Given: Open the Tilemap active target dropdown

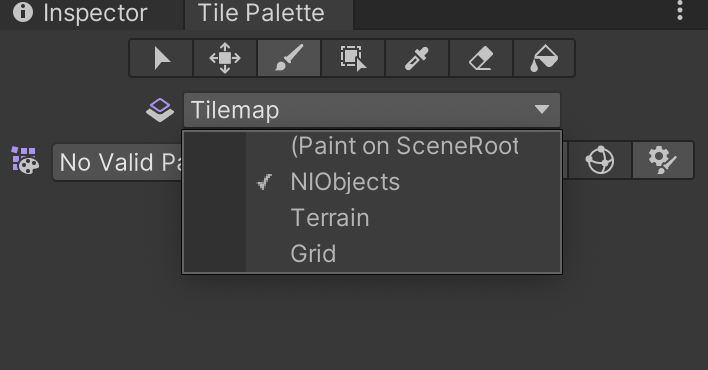Looking at the screenshot, I should (x=372, y=110).
